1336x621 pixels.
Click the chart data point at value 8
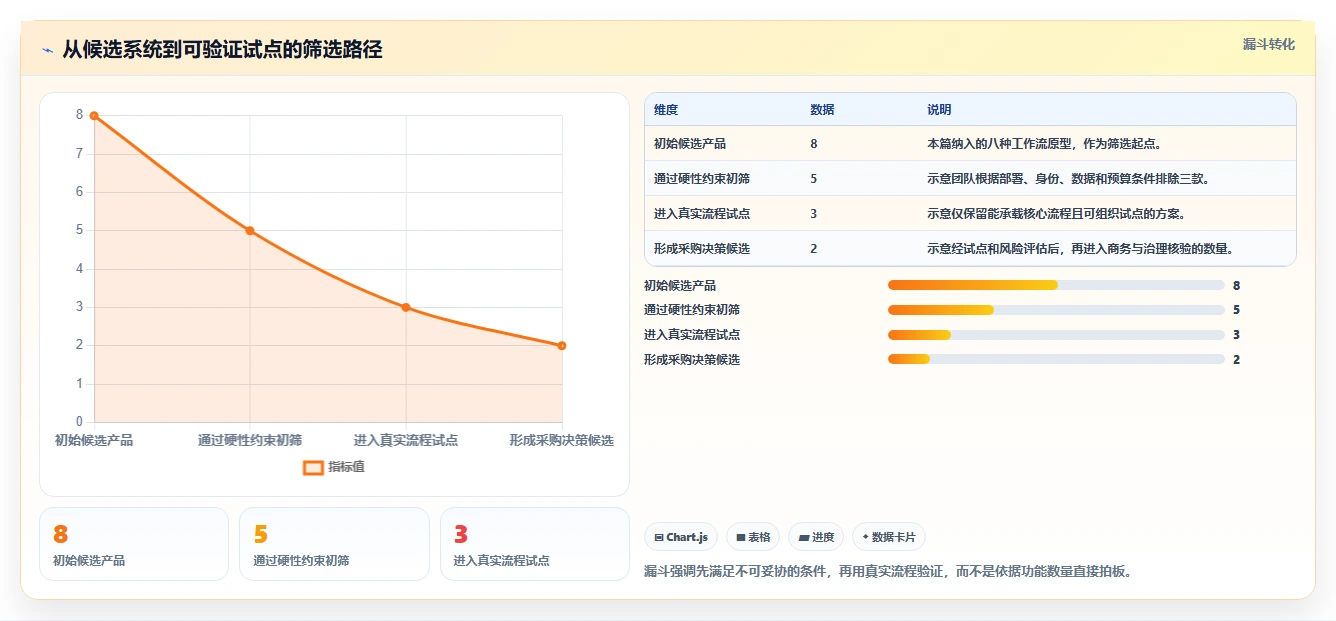(x=94, y=116)
